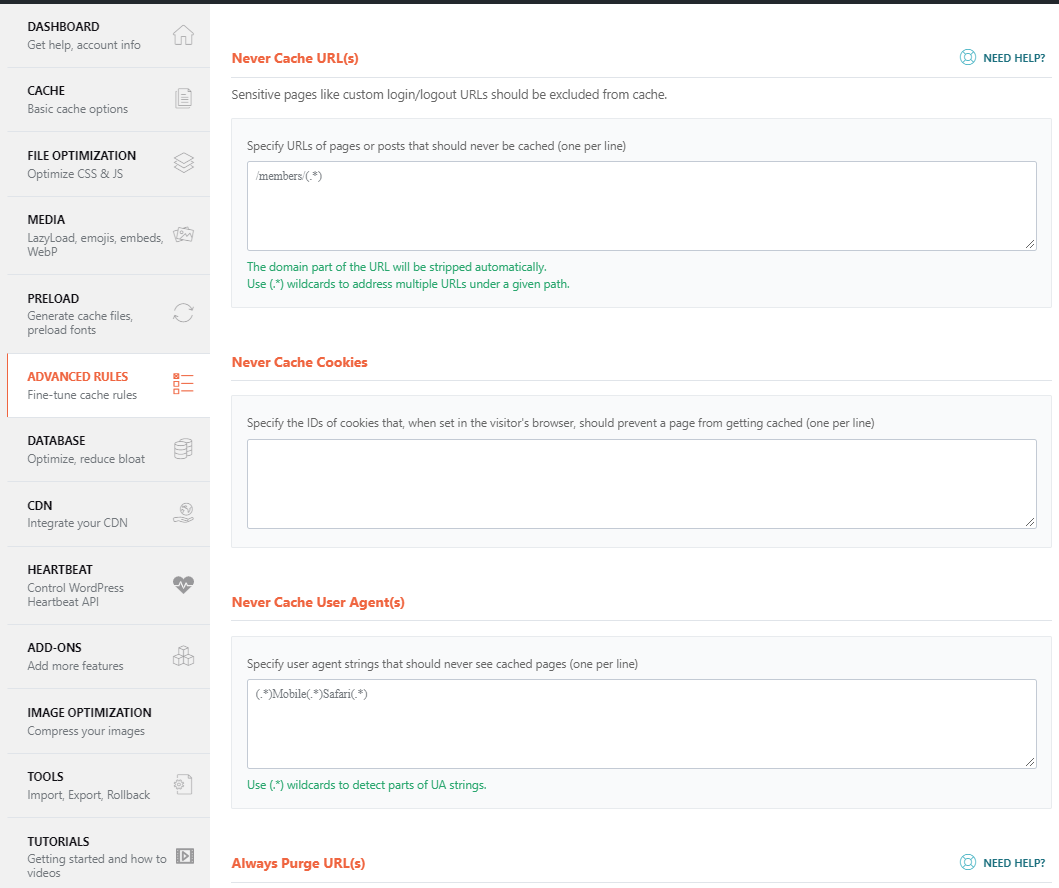Click the Cache document icon
Image resolution: width=1059 pixels, height=888 pixels.
[x=183, y=99]
